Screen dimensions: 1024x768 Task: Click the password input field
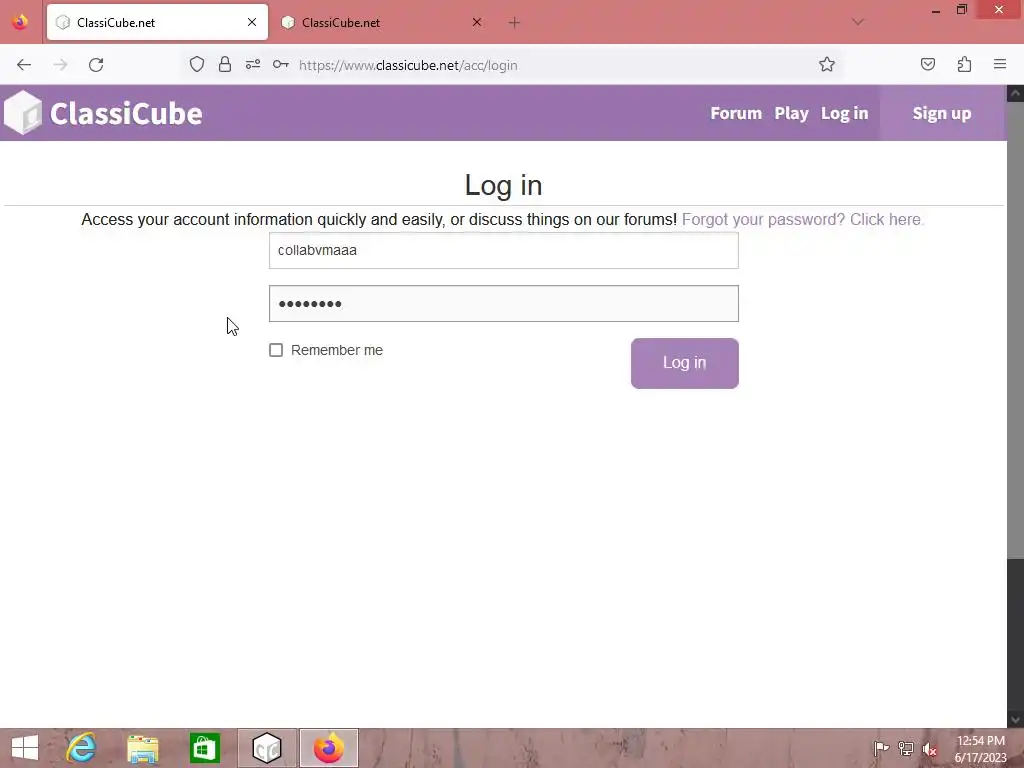point(504,303)
